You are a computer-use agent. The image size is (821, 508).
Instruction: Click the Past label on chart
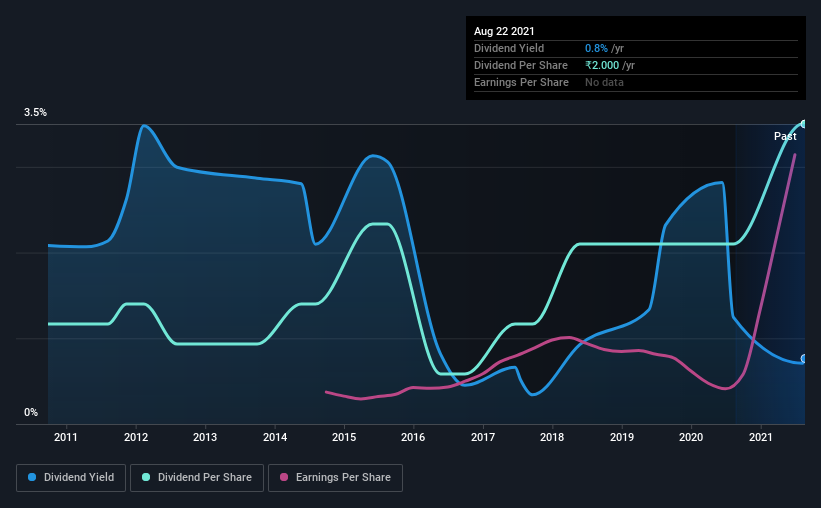pyautogui.click(x=785, y=136)
